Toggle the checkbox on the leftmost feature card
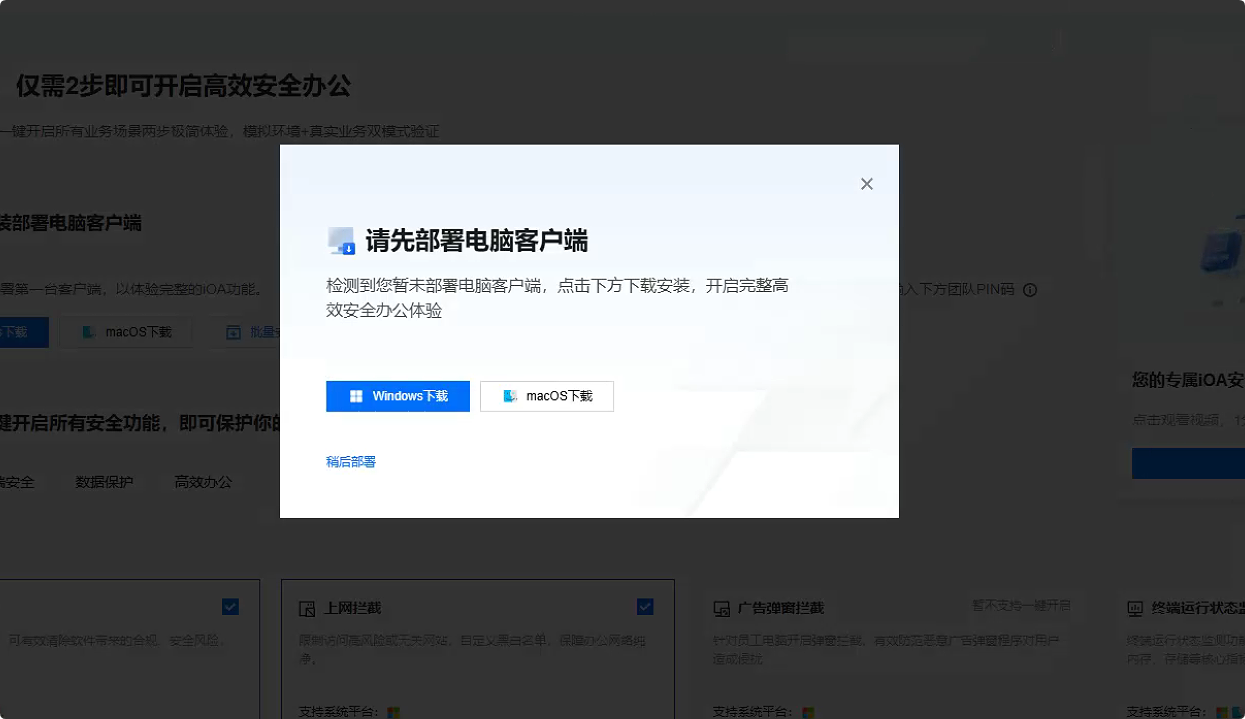Screen dimensions: 1245x719 (231, 607)
